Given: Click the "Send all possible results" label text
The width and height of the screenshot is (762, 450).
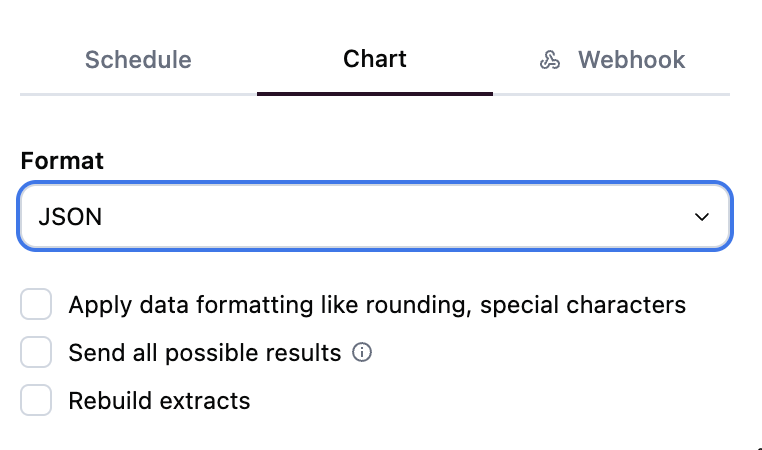Looking at the screenshot, I should click(205, 353).
